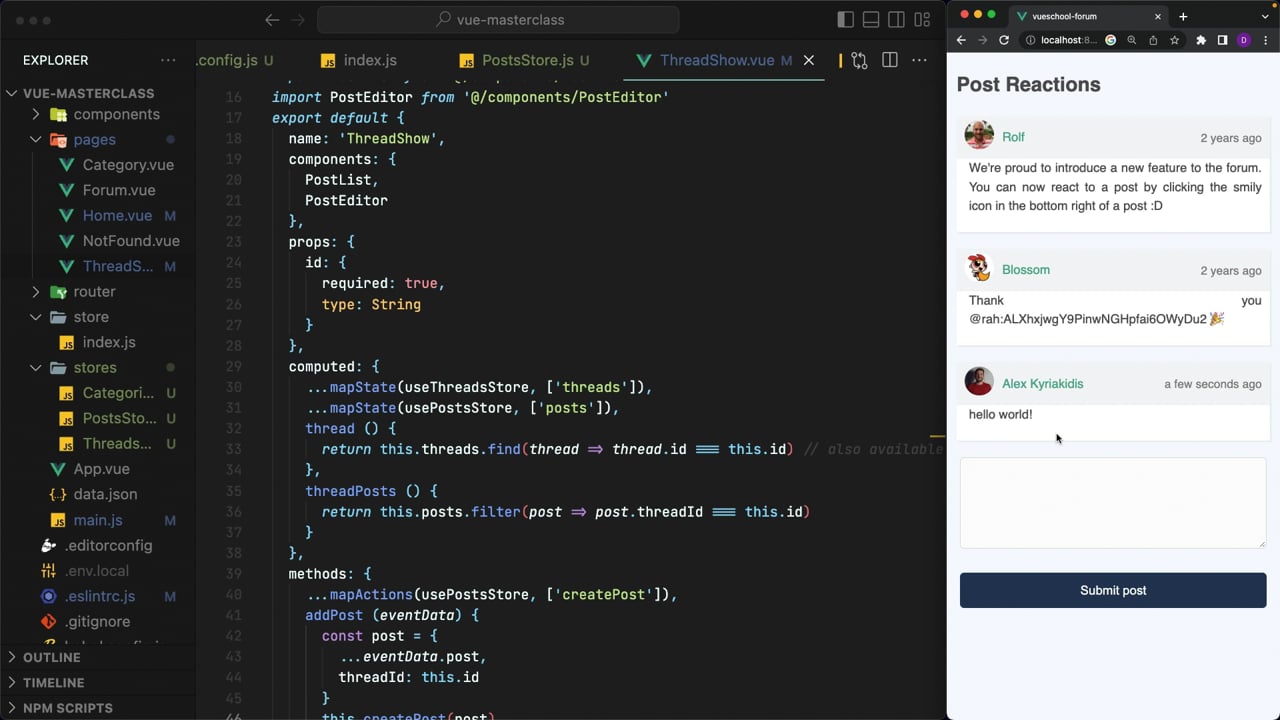The image size is (1280, 720).
Task: Toggle primary sidebar layout icon in VS Code
Action: pos(845,20)
